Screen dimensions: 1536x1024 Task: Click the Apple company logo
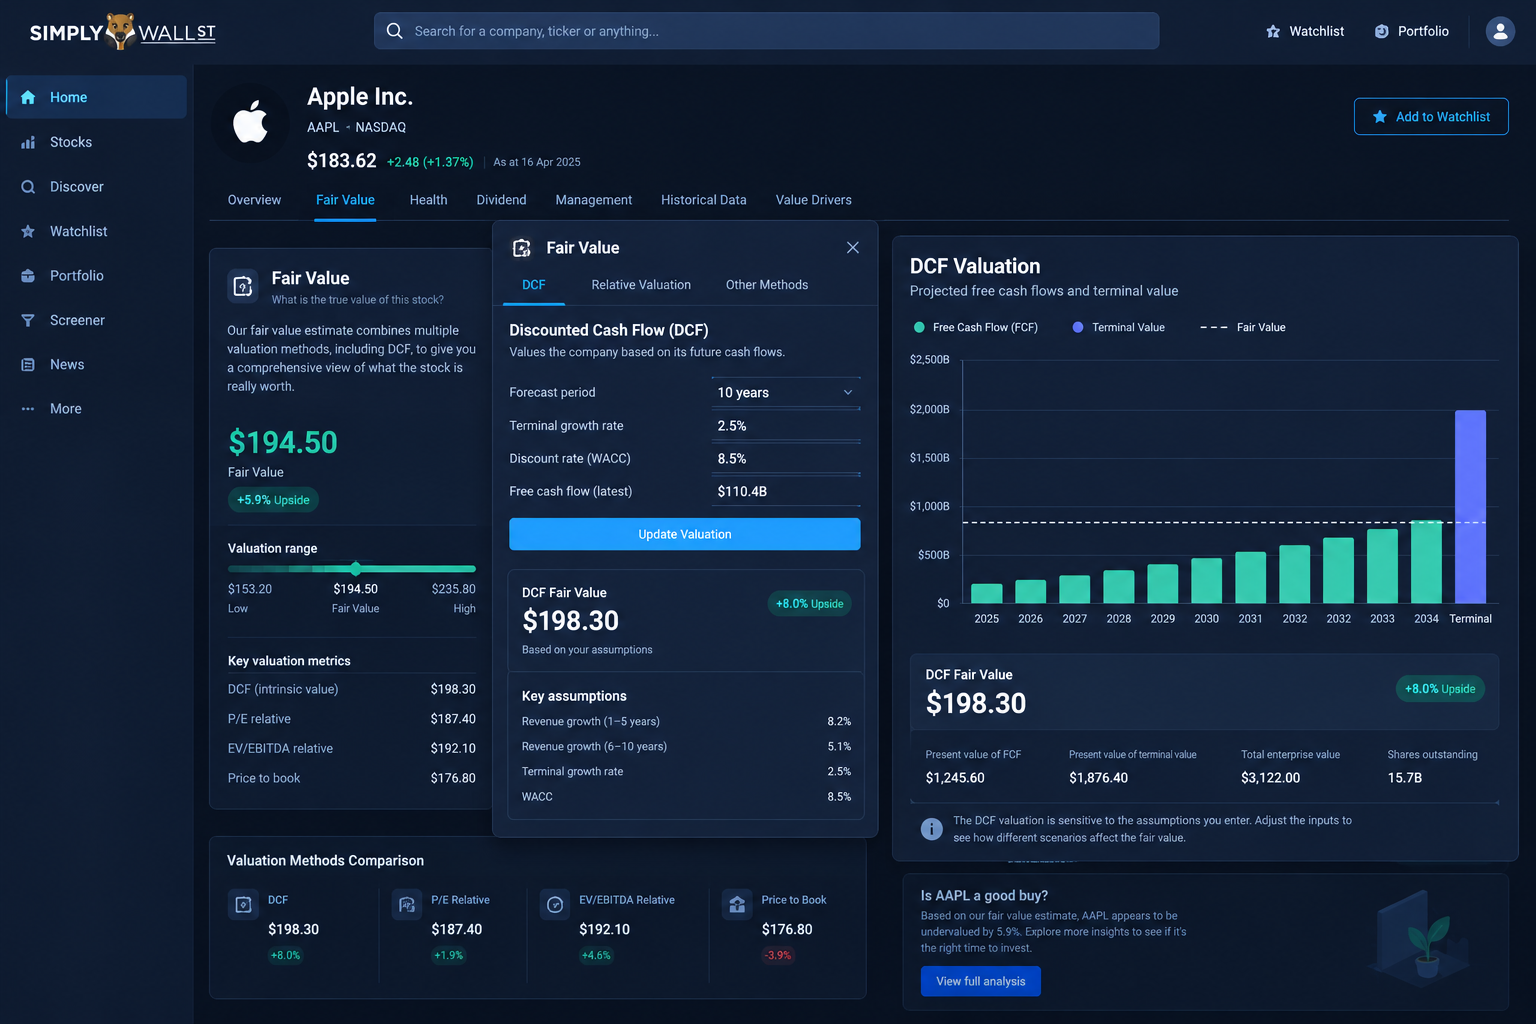250,123
